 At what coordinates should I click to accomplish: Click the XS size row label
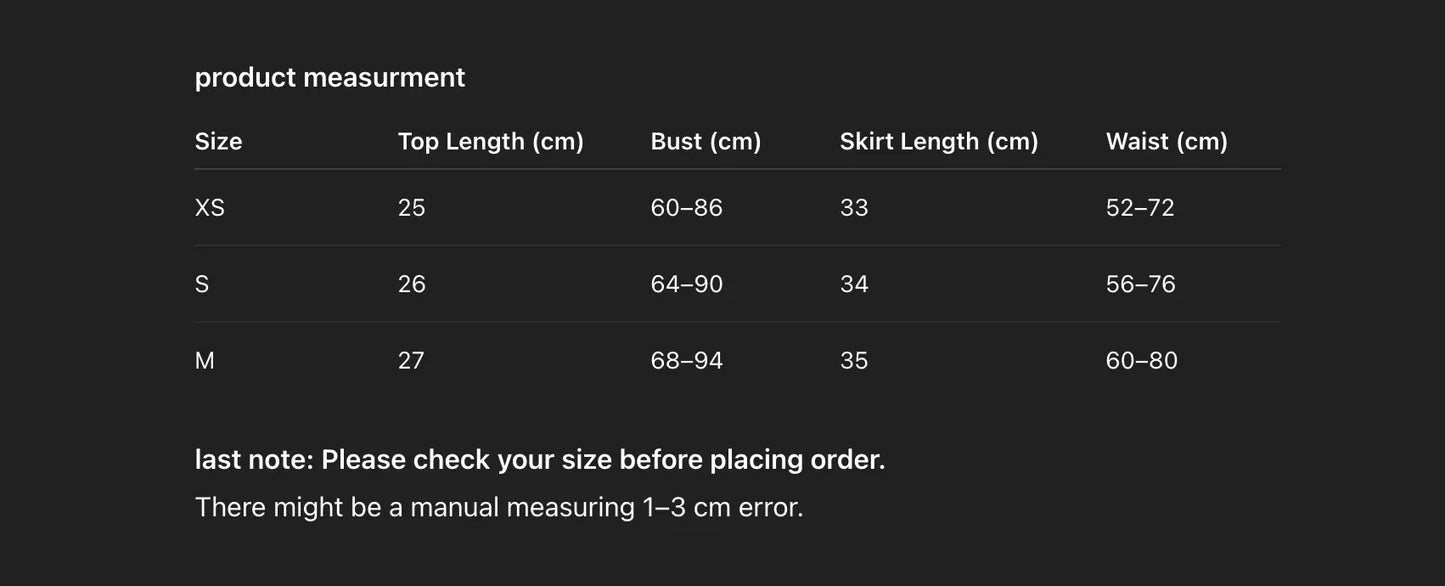click(210, 208)
